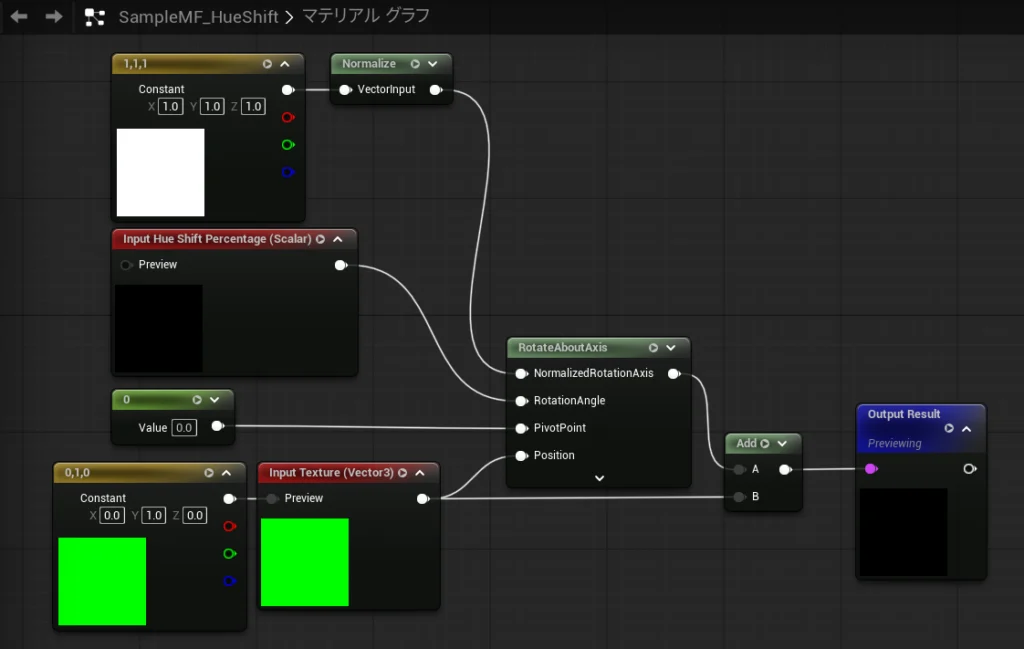Collapse the 1,1,1 constant node
1024x649 pixels.
tap(285, 64)
